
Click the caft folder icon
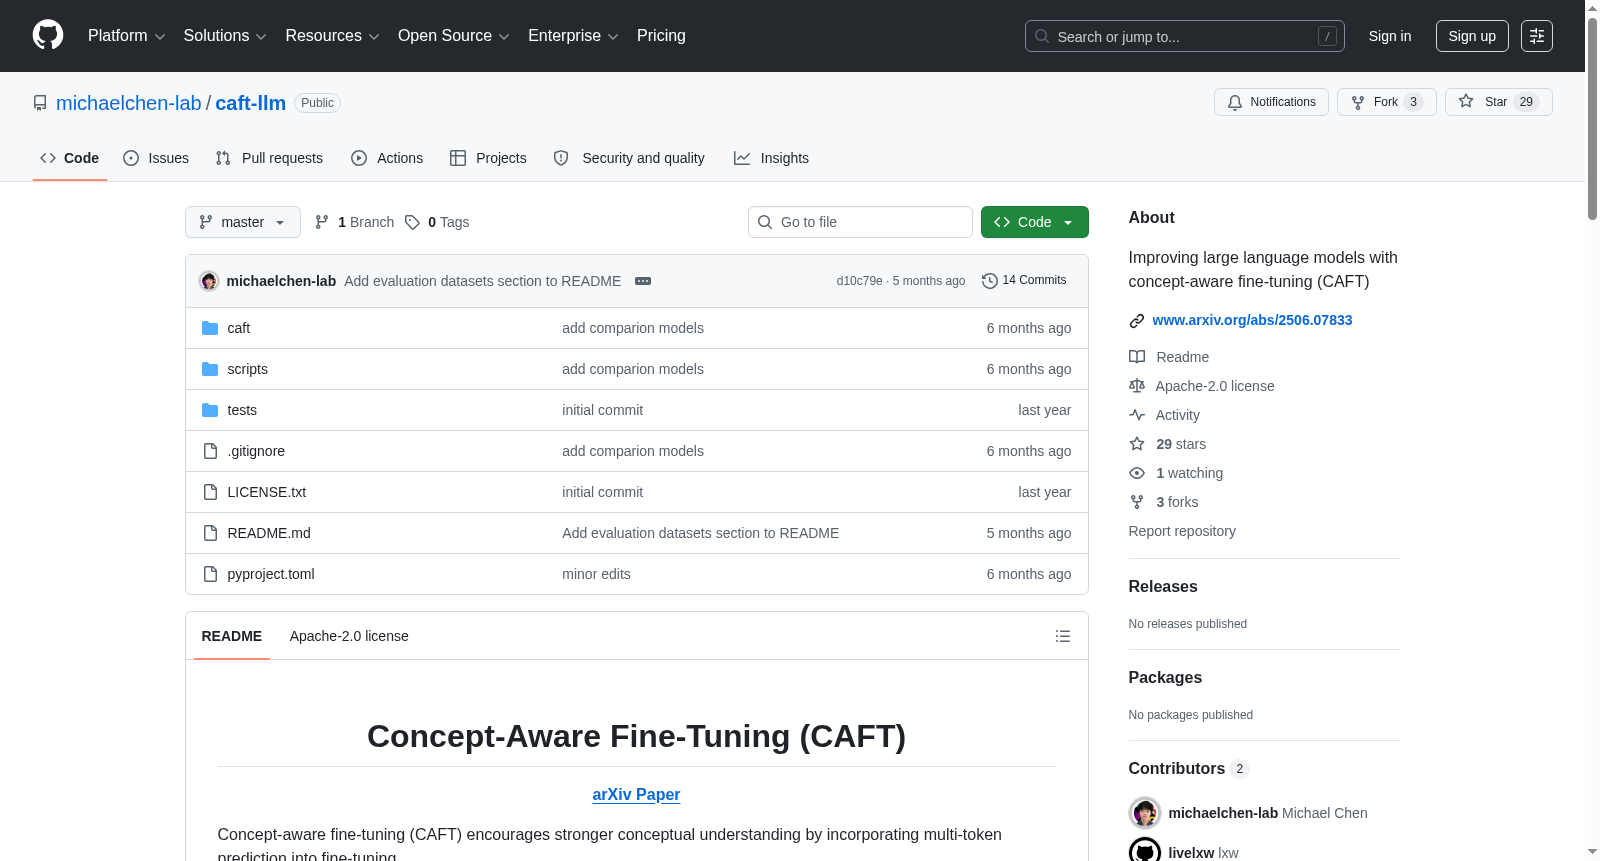pyautogui.click(x=210, y=328)
